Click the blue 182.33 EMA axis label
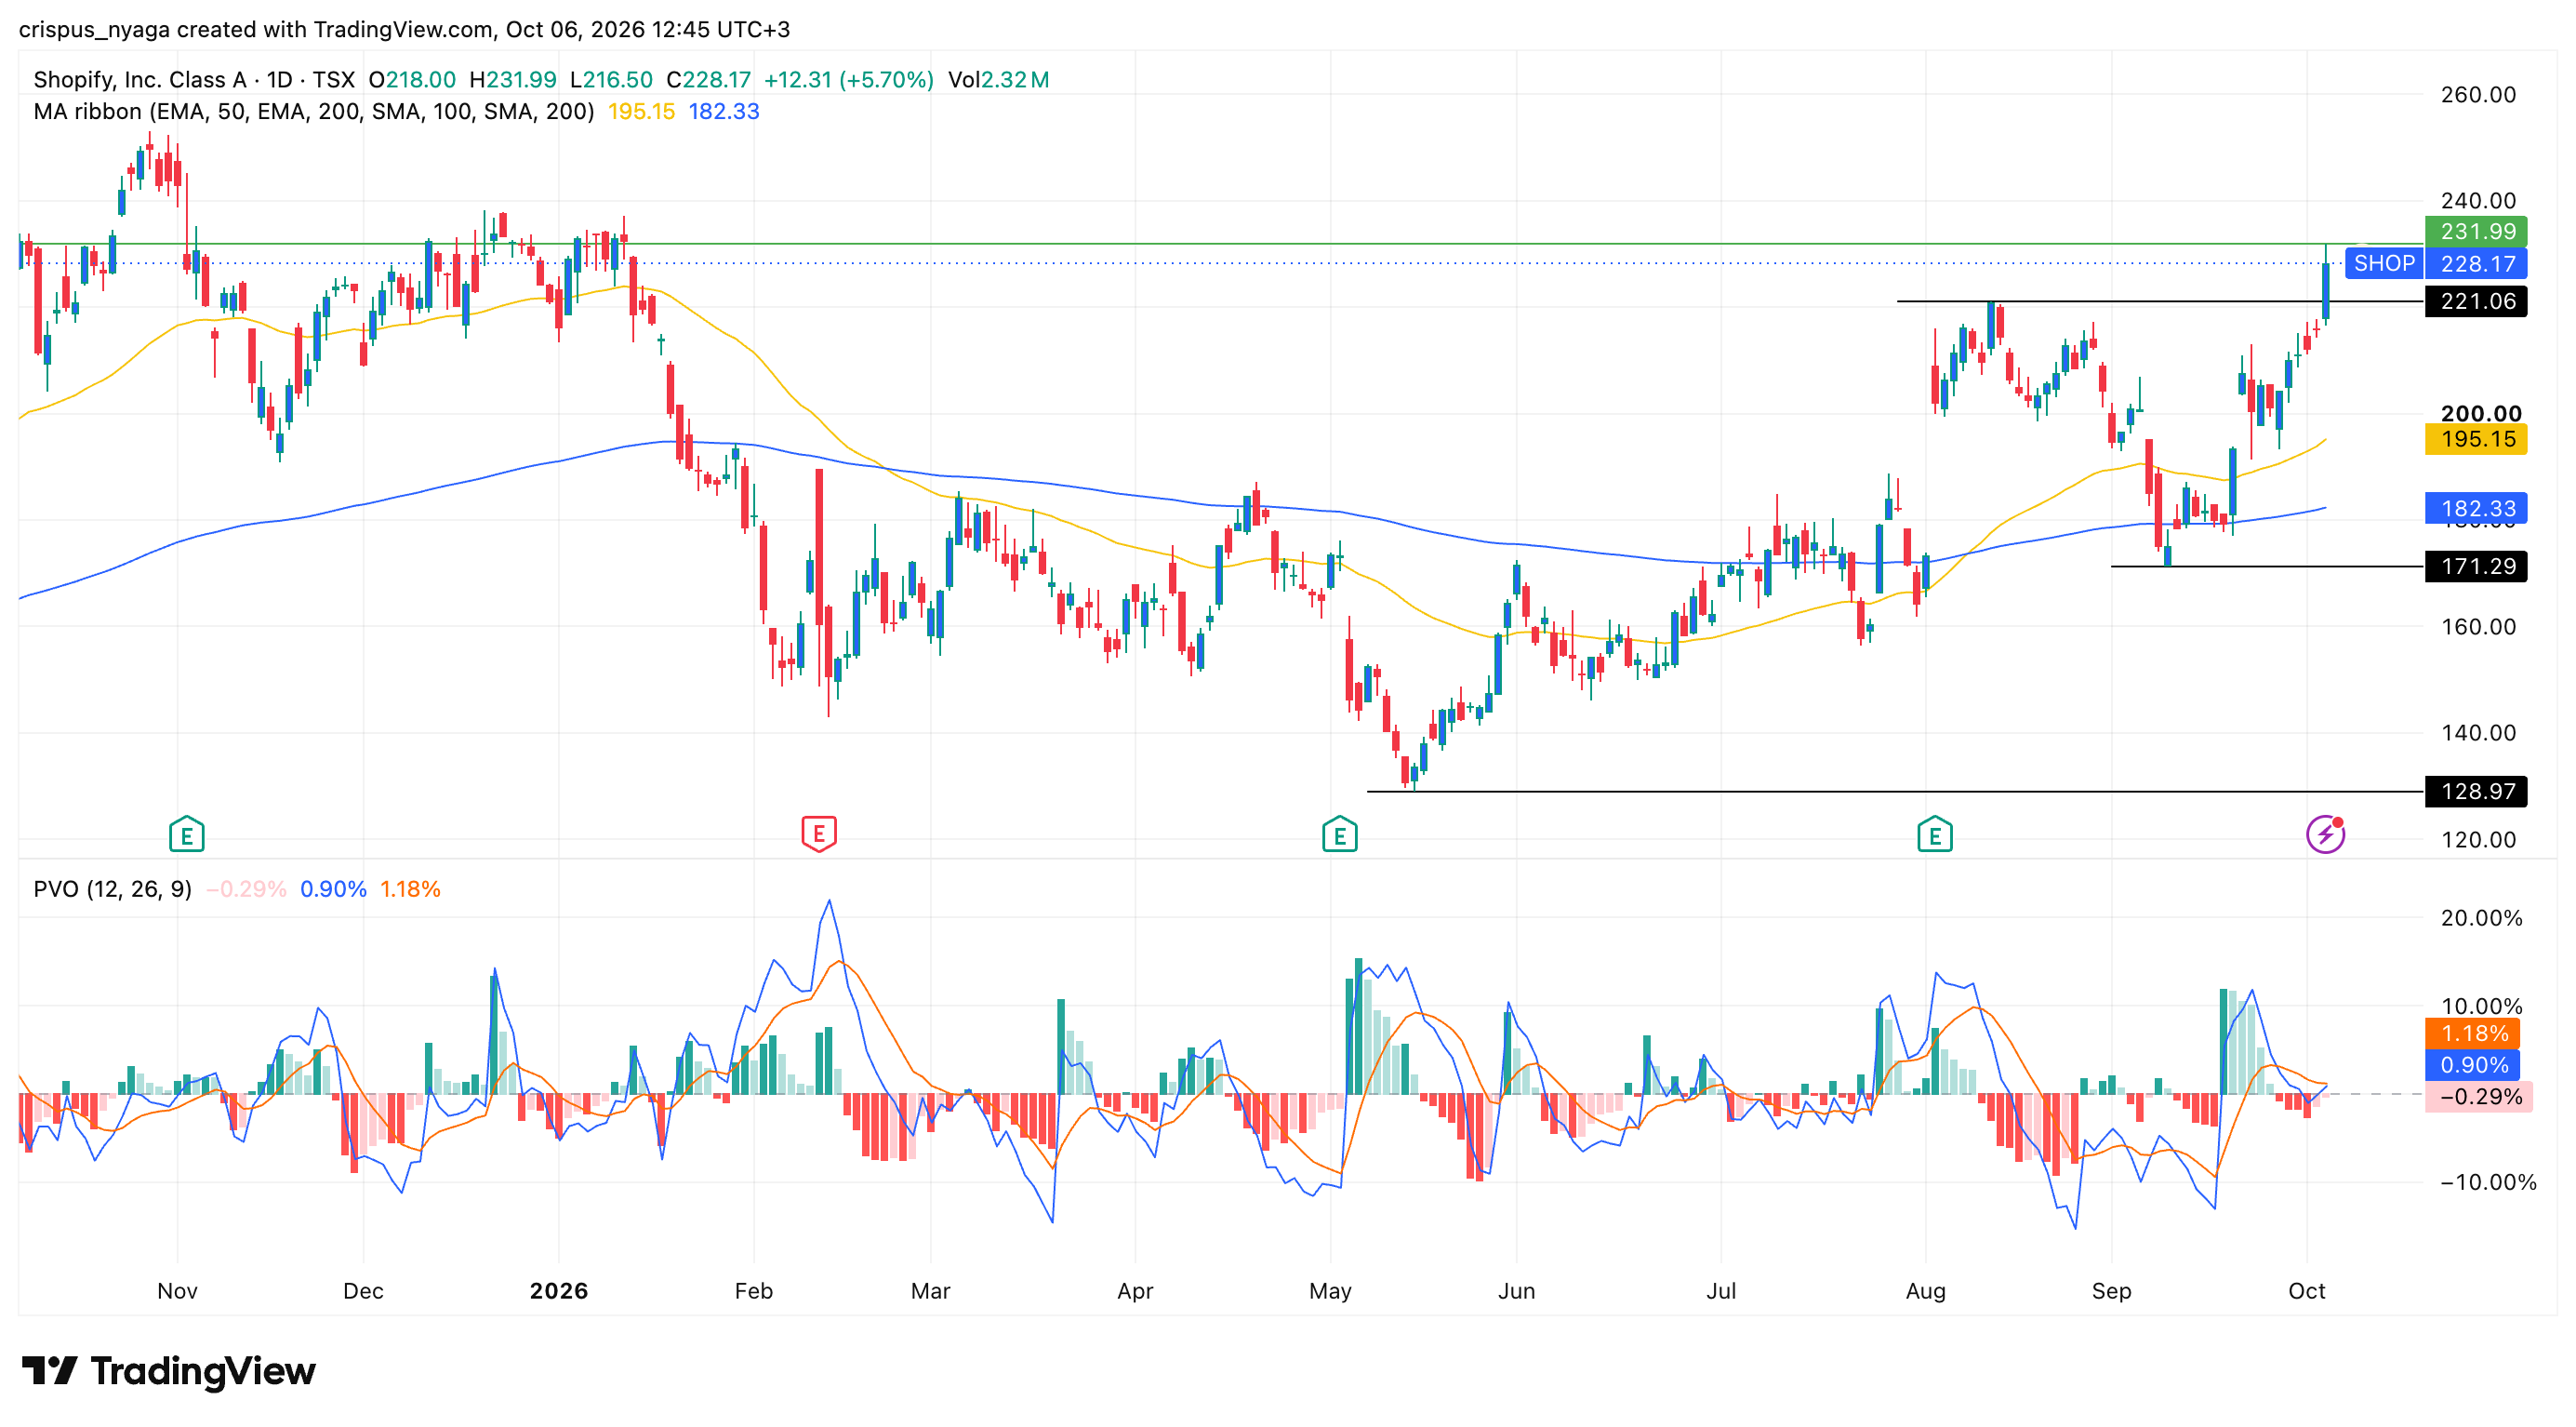This screenshot has height=1427, width=2576. tap(2476, 508)
